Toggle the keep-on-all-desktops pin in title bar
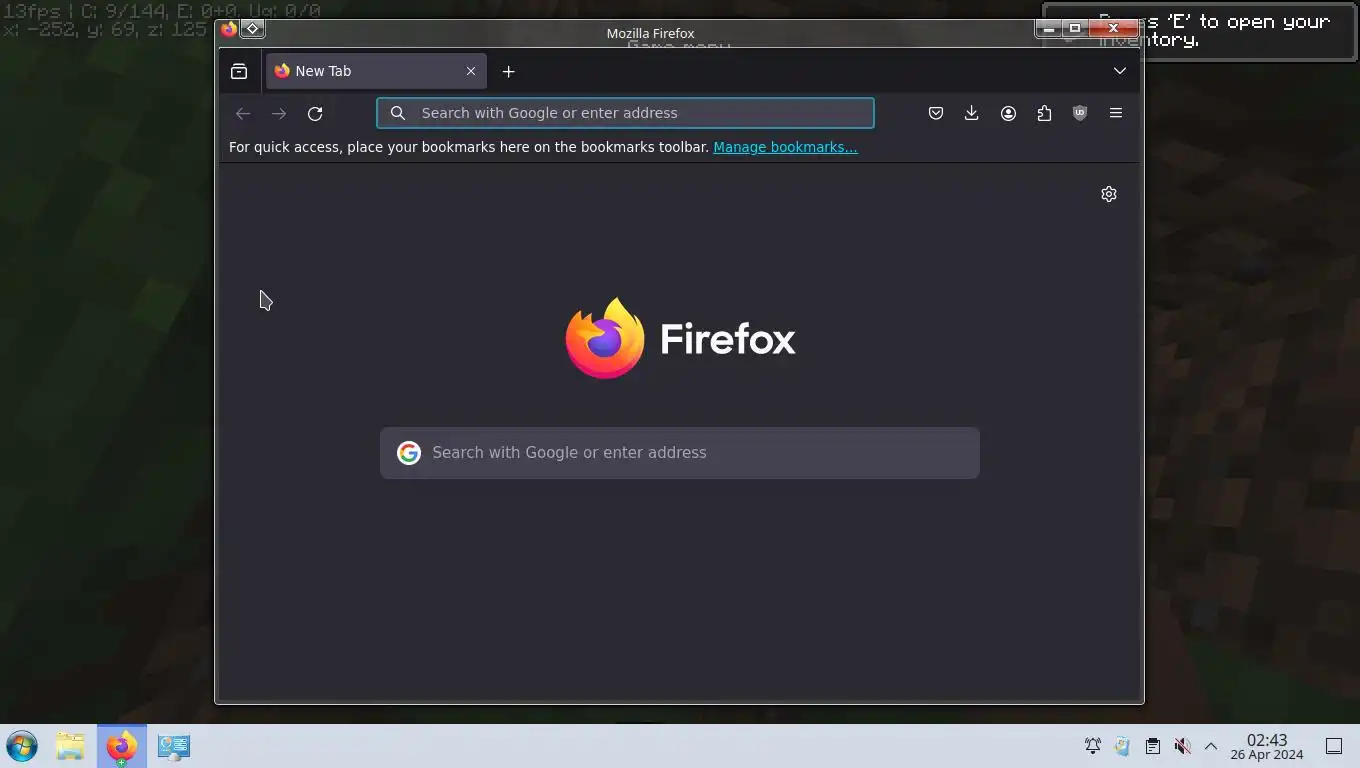1360x768 pixels. 253,29
